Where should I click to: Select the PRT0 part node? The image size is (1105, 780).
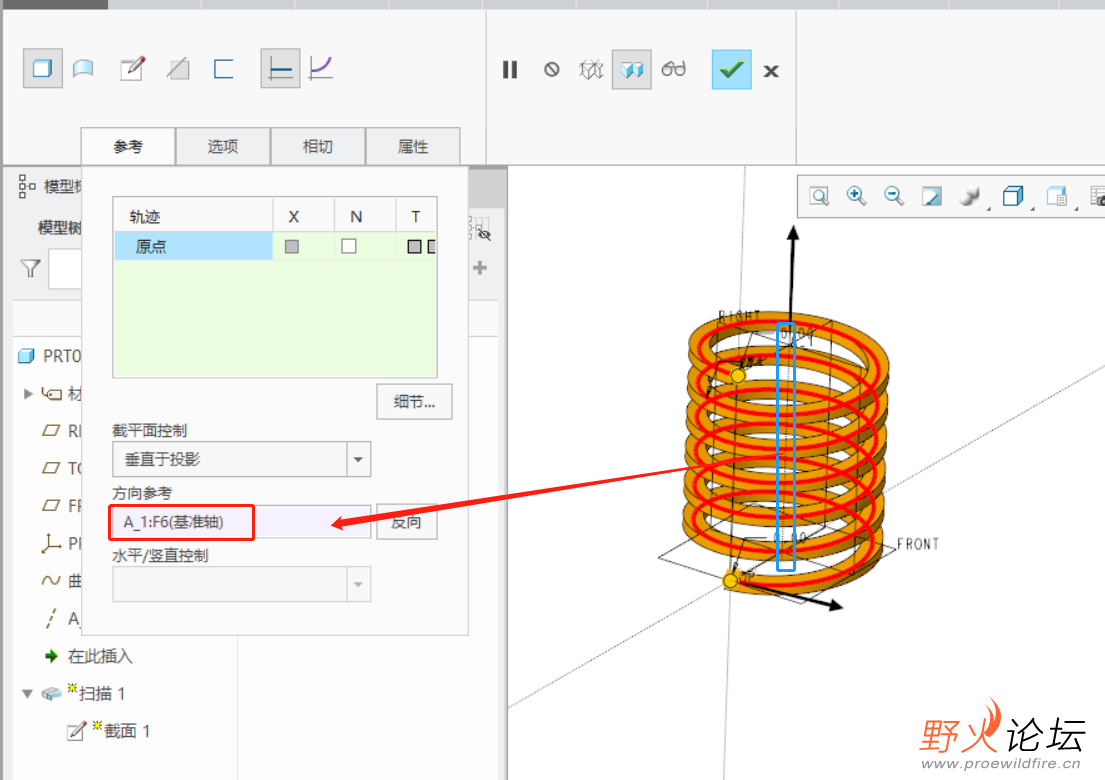[x=51, y=356]
